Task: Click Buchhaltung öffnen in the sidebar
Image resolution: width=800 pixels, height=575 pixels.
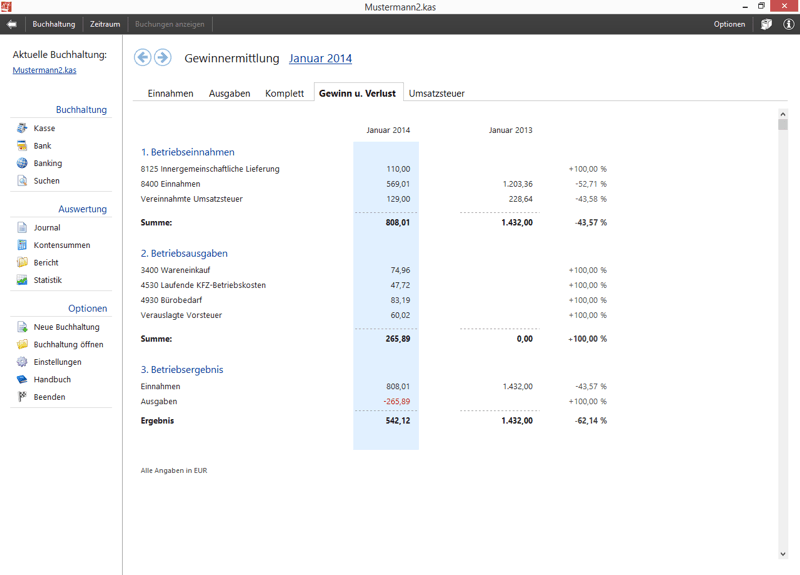Action: [68, 344]
